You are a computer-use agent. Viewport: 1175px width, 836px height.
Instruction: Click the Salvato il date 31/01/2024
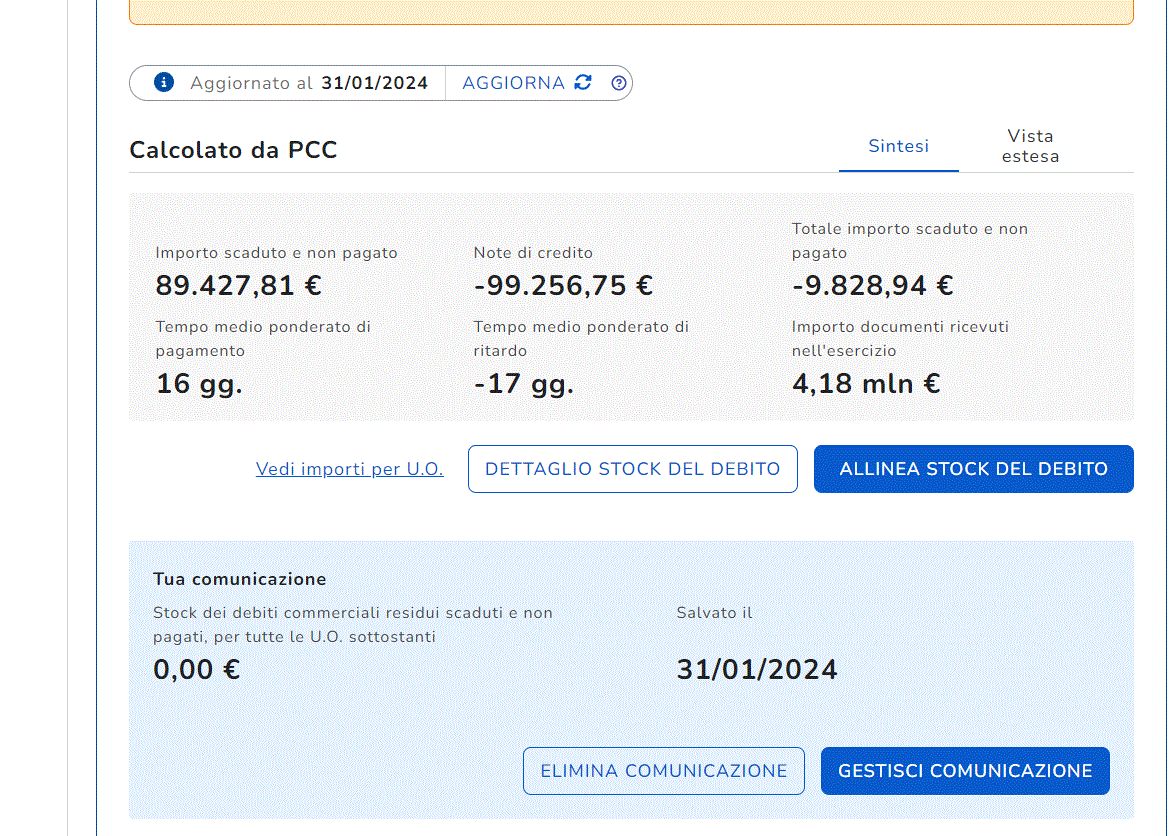(756, 669)
